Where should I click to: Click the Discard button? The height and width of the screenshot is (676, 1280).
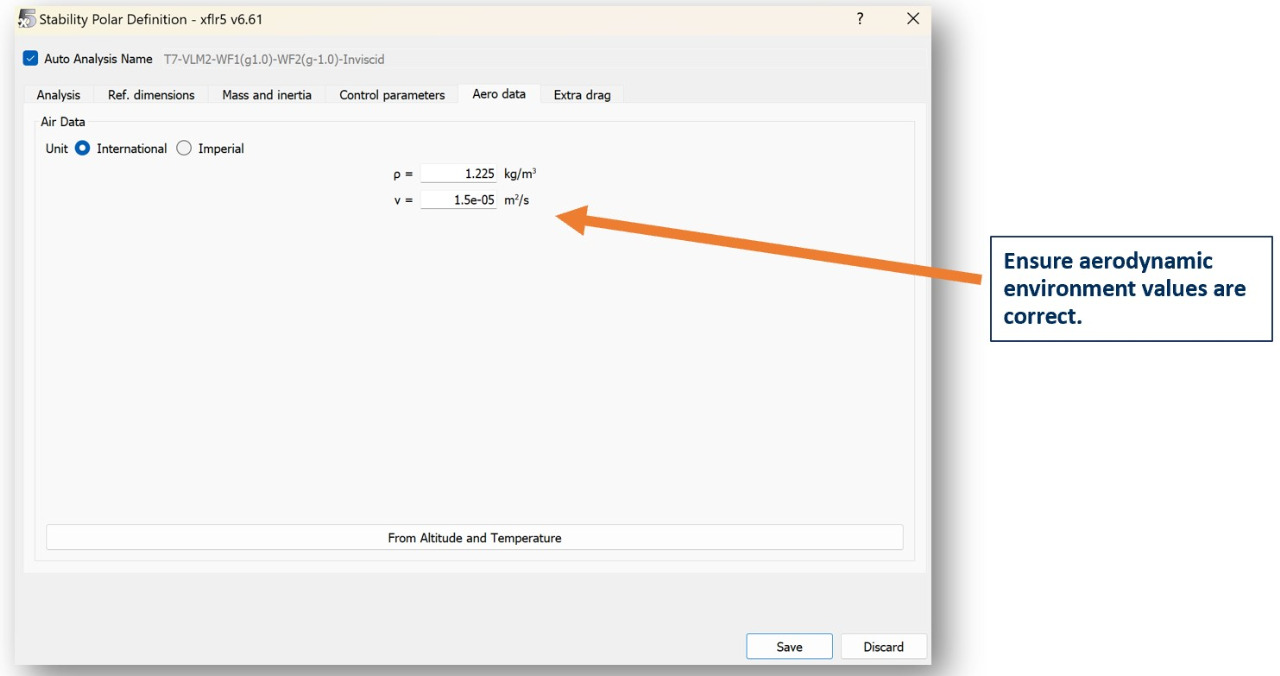(883, 647)
